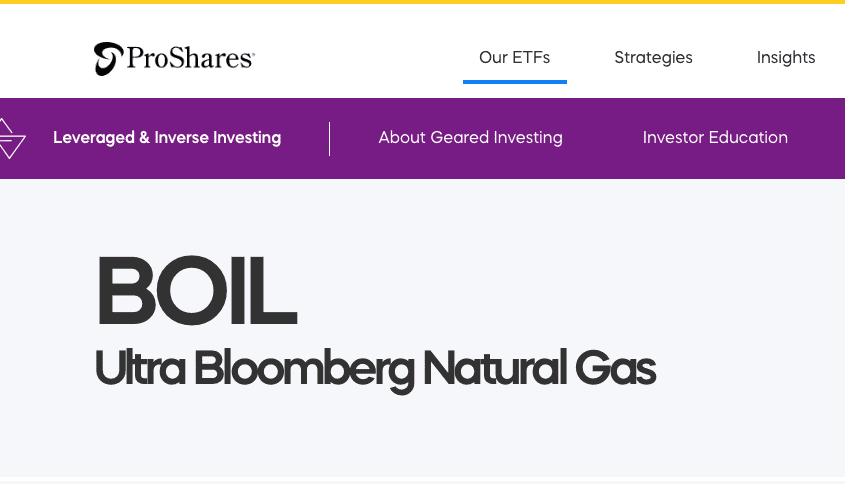Click the vertical divider in the purple bar
The image size is (845, 484).
pos(329,138)
